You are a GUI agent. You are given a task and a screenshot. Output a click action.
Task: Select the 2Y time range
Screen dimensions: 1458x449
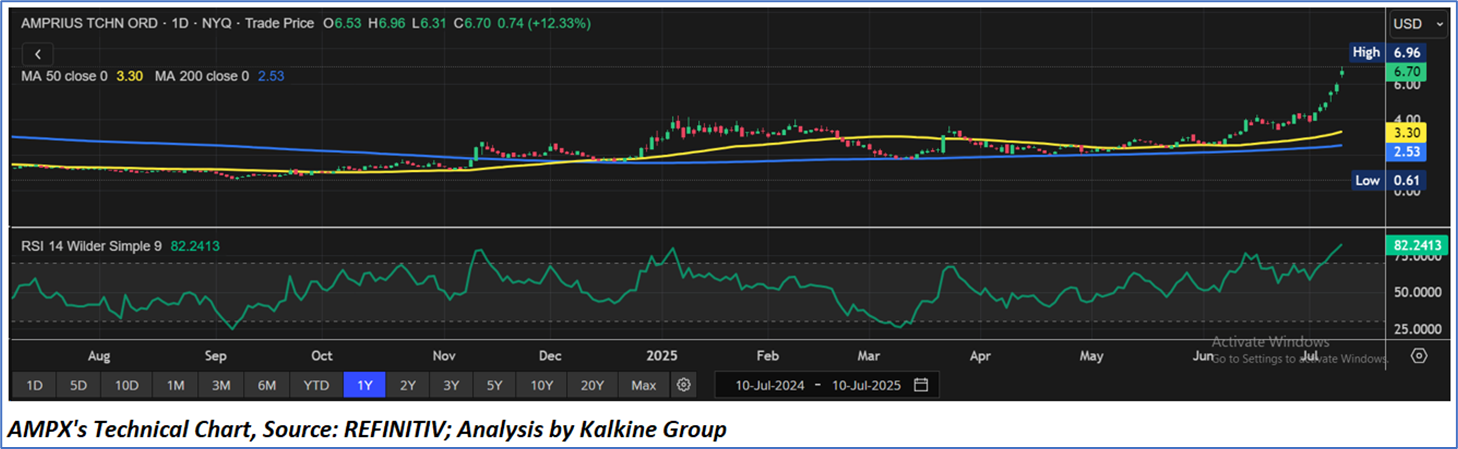407,385
